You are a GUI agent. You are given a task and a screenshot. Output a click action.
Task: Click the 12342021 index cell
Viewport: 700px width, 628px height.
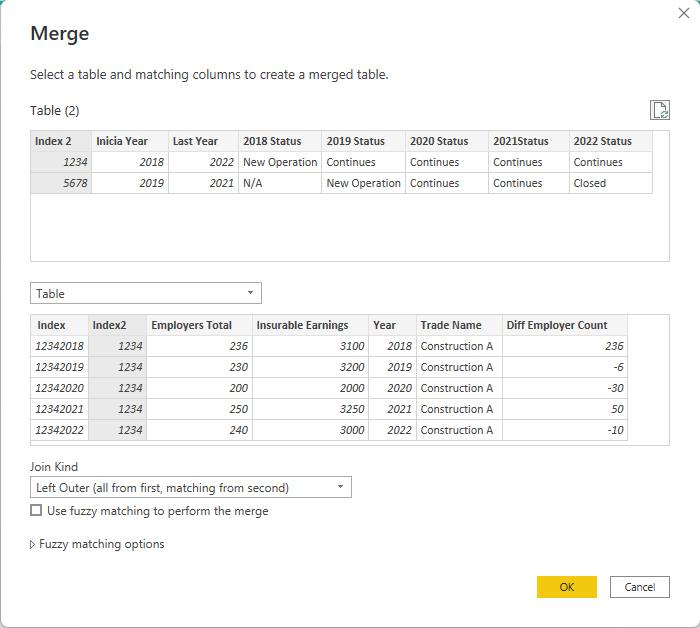pyautogui.click(x=59, y=409)
